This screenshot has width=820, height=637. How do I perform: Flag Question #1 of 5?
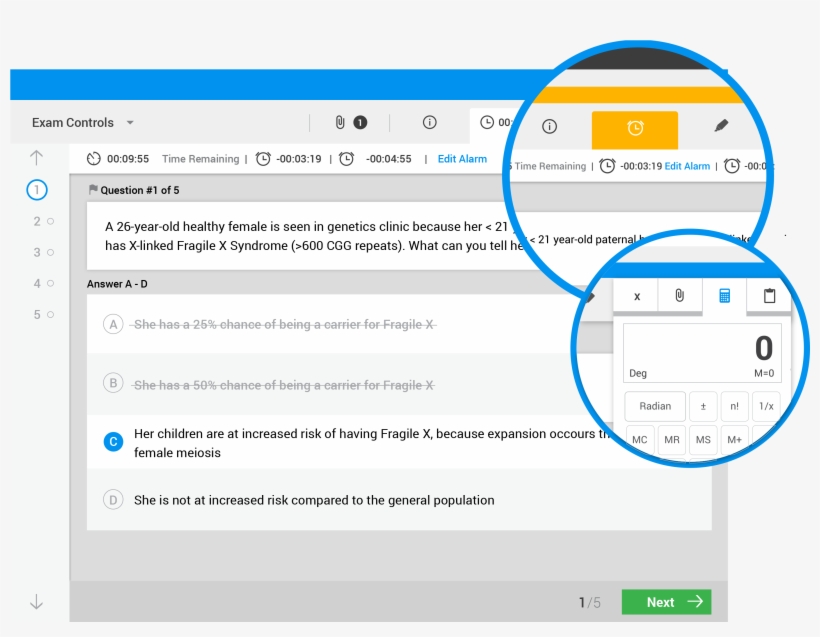click(x=94, y=190)
